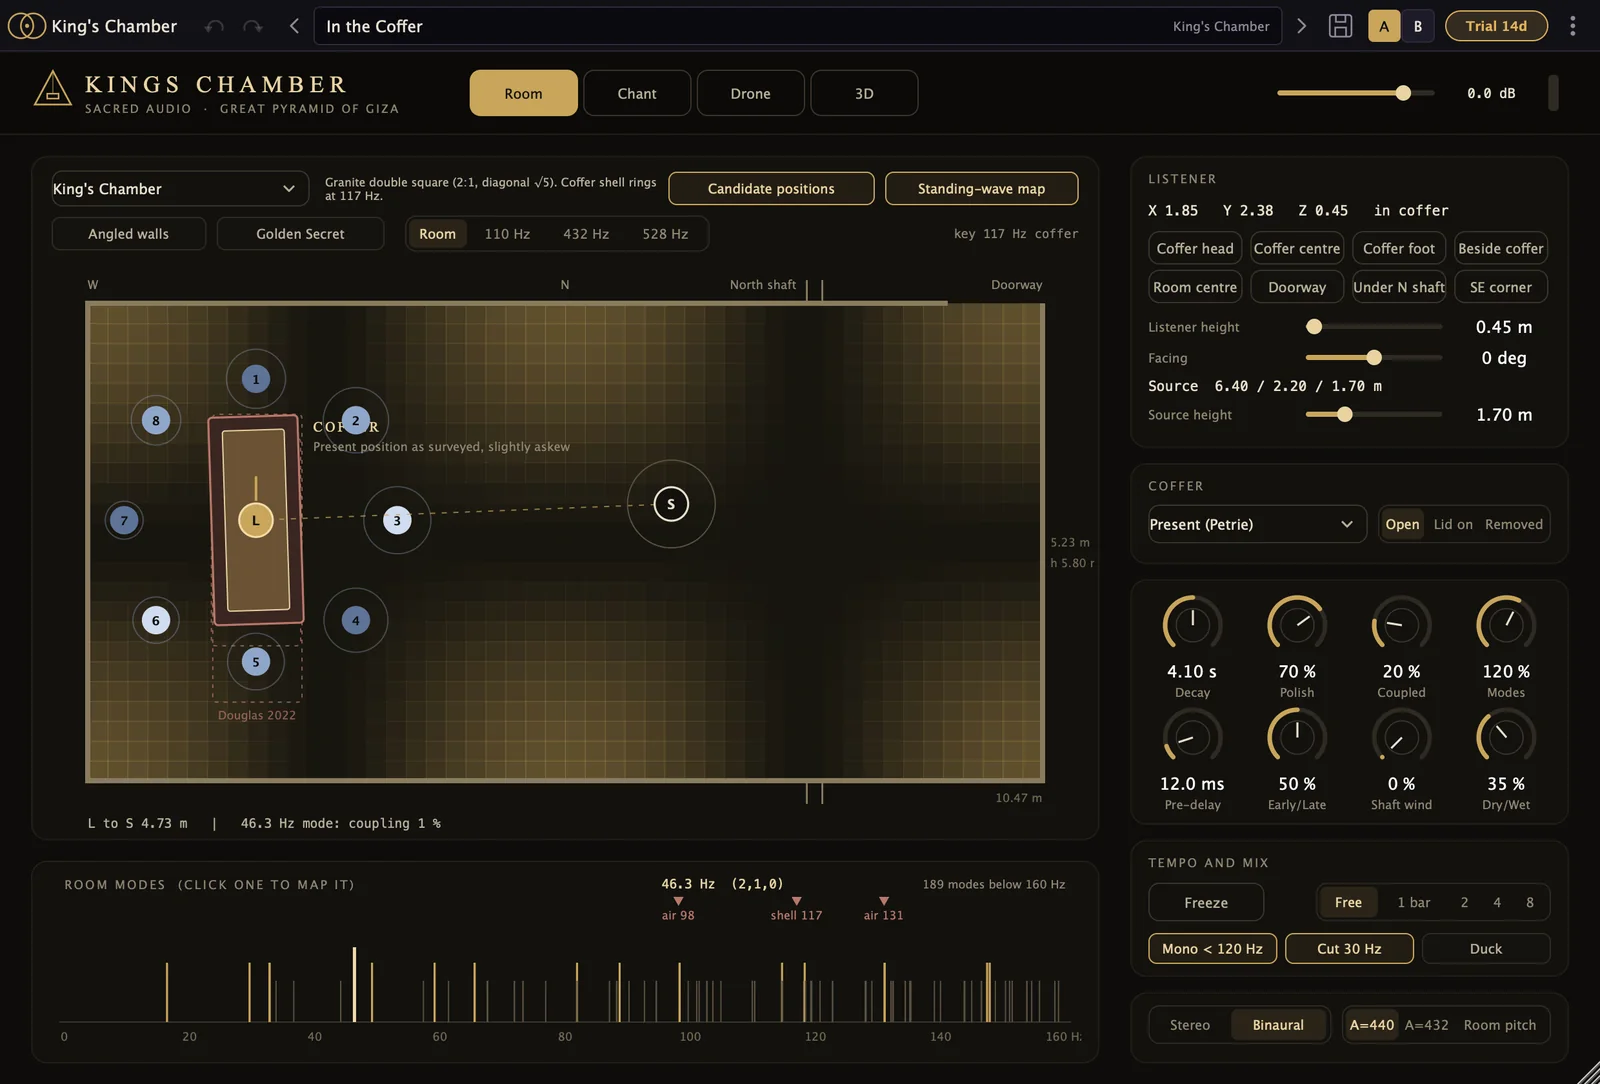The height and width of the screenshot is (1084, 1600).
Task: Toggle Angled walls option
Action: click(129, 234)
